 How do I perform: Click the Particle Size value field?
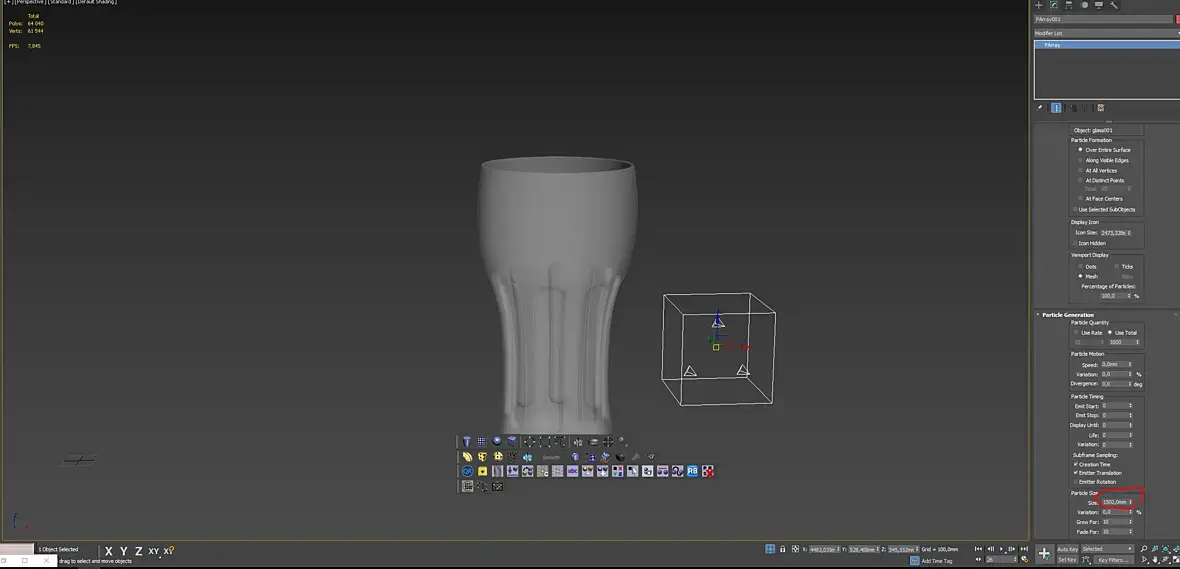[1113, 502]
